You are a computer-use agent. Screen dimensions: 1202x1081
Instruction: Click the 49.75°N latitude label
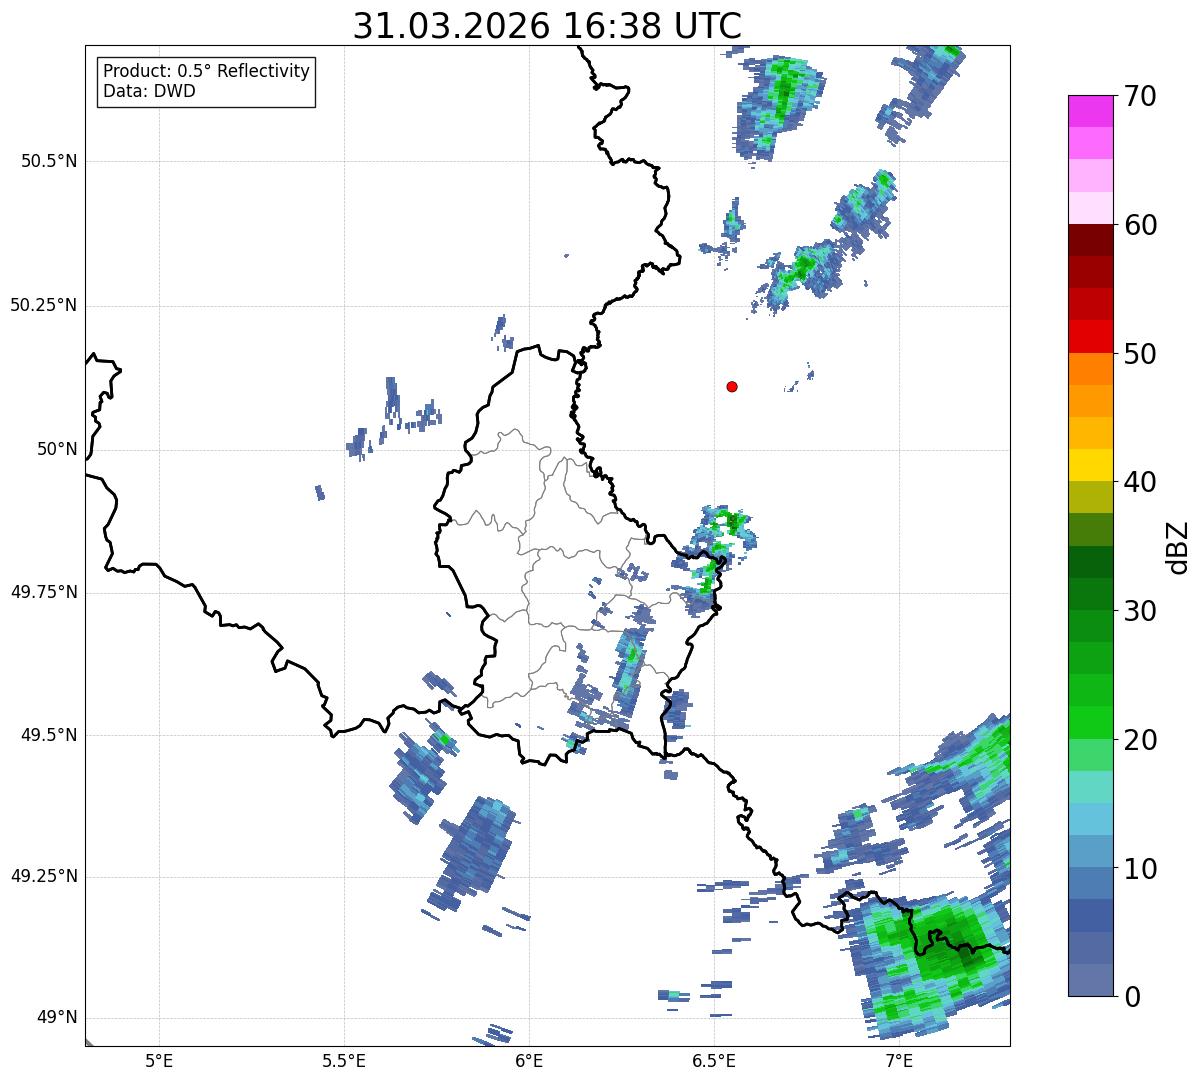[x=44, y=592]
